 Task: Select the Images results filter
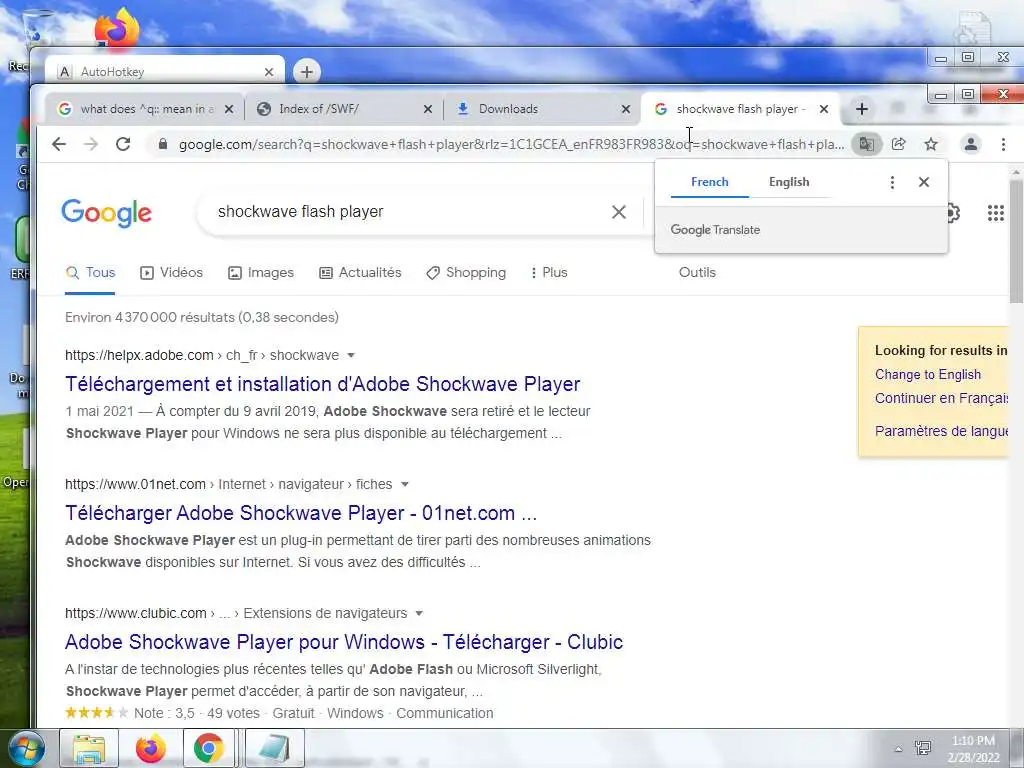click(x=261, y=273)
